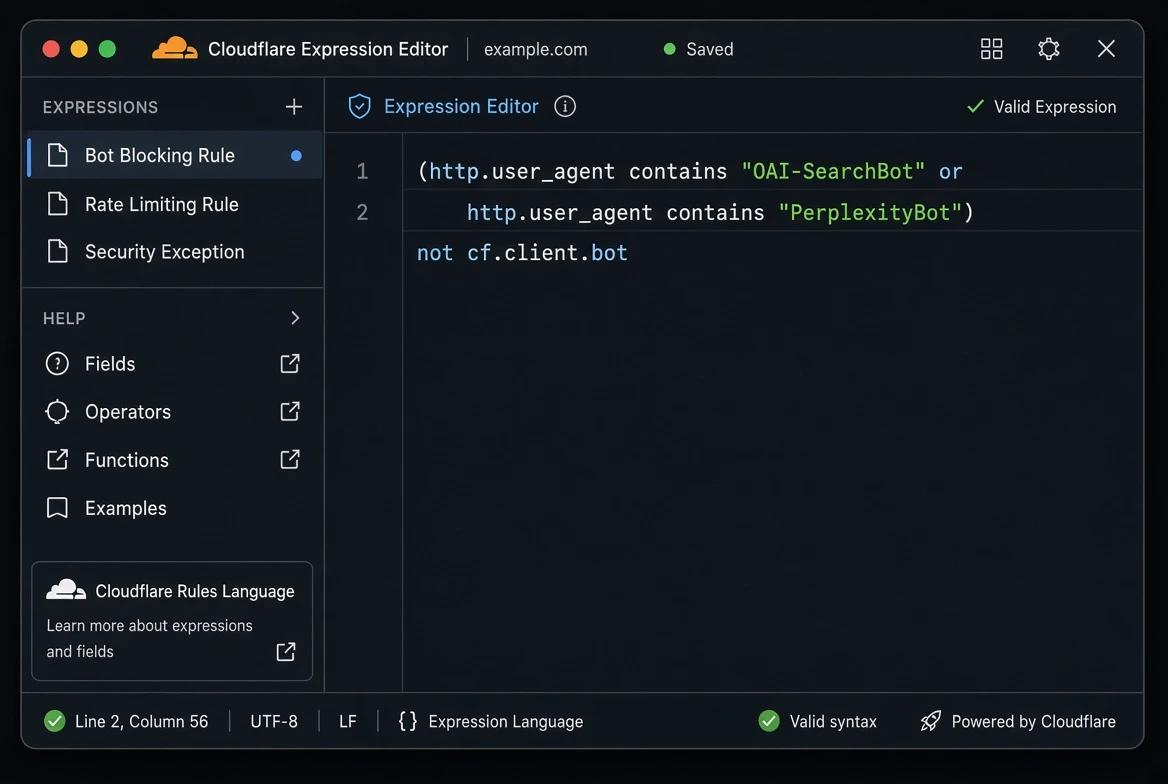This screenshot has width=1168, height=784.
Task: Click the EXPRESSIONS section header
Action: 101,107
